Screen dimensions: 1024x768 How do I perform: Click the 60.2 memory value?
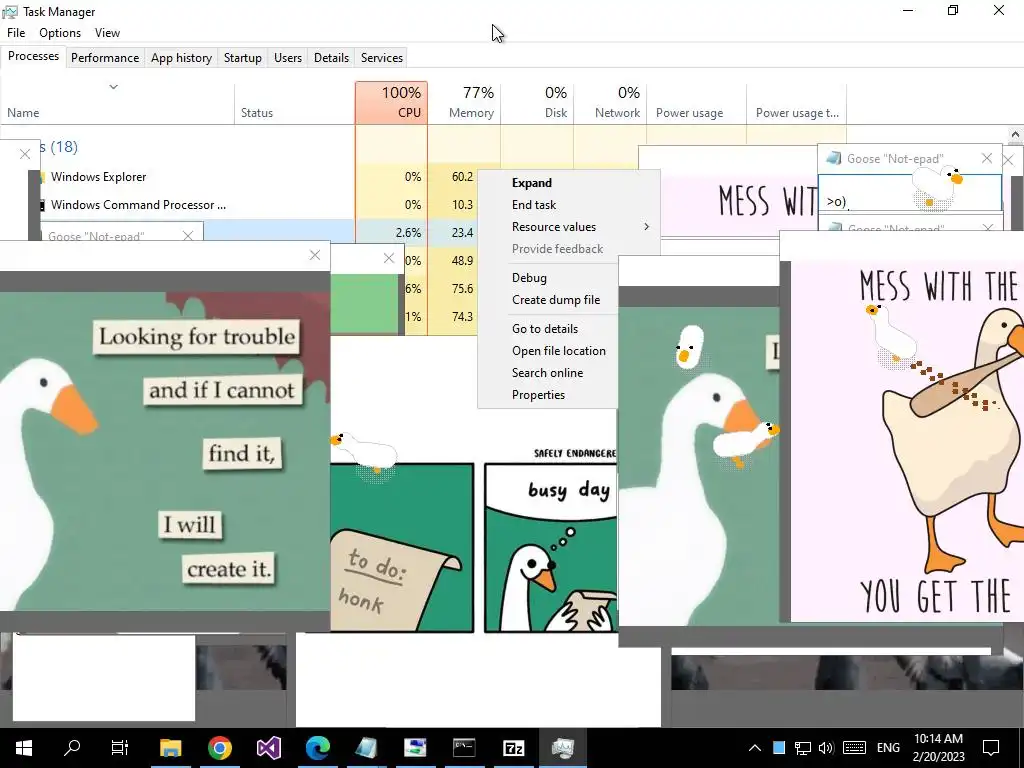pos(462,177)
